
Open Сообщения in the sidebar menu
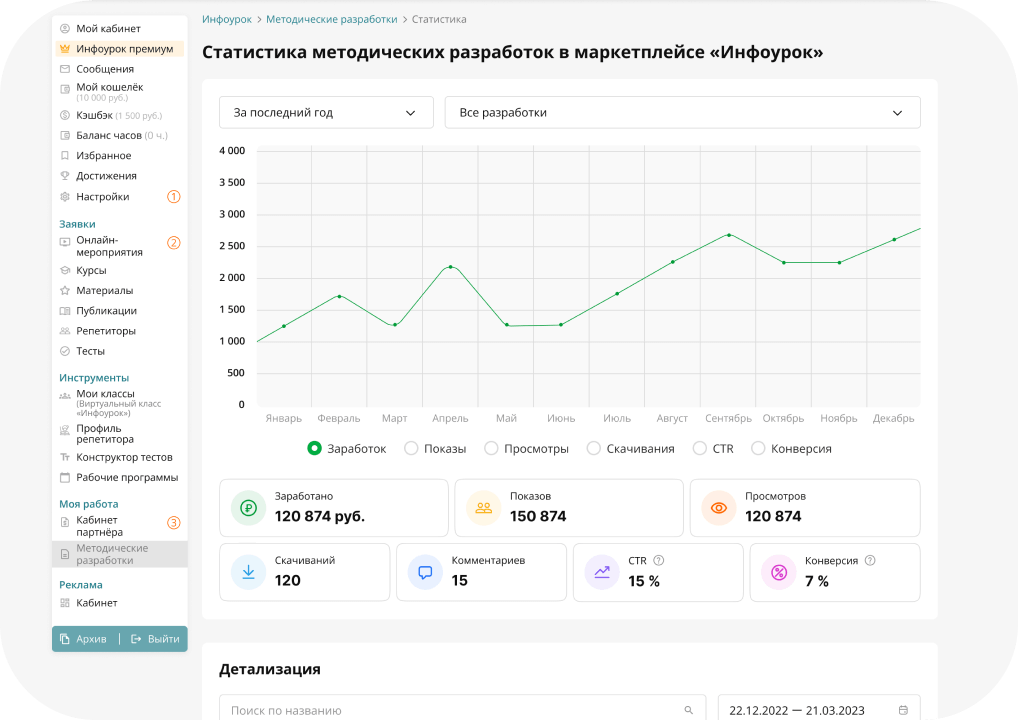click(x=105, y=69)
